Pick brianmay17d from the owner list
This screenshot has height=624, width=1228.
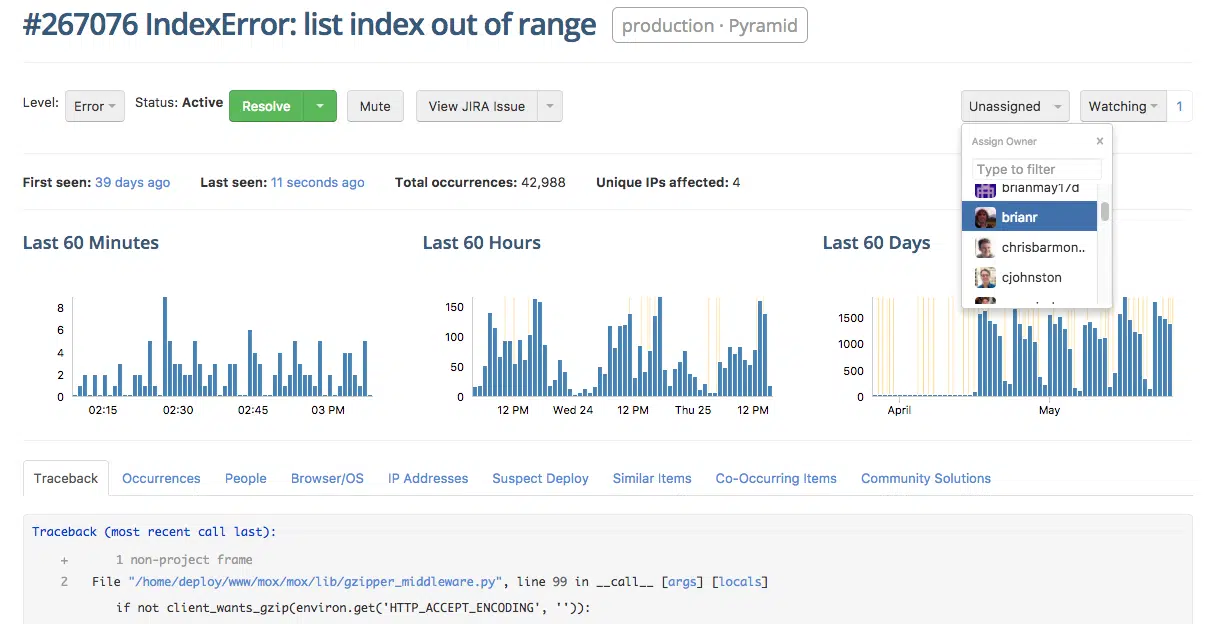point(1034,189)
